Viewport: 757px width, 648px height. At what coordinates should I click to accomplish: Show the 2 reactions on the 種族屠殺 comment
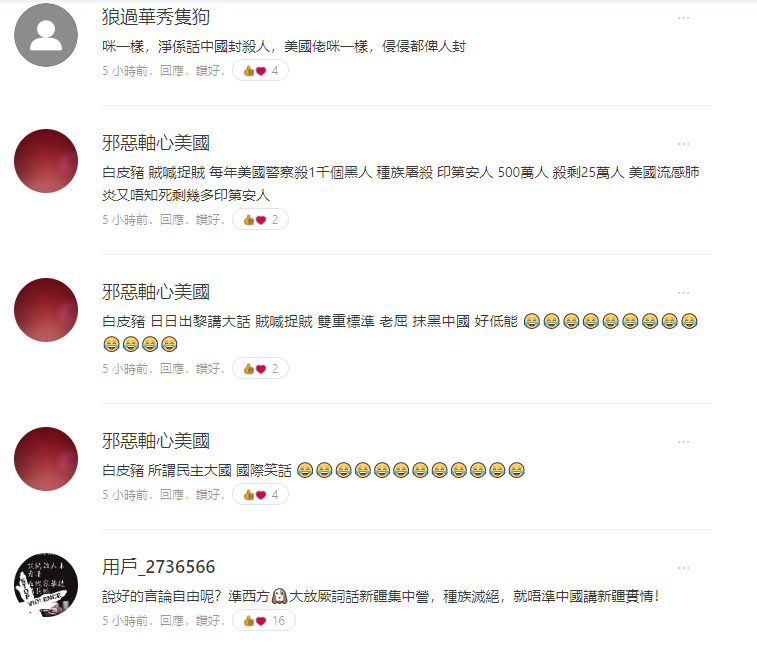point(260,220)
